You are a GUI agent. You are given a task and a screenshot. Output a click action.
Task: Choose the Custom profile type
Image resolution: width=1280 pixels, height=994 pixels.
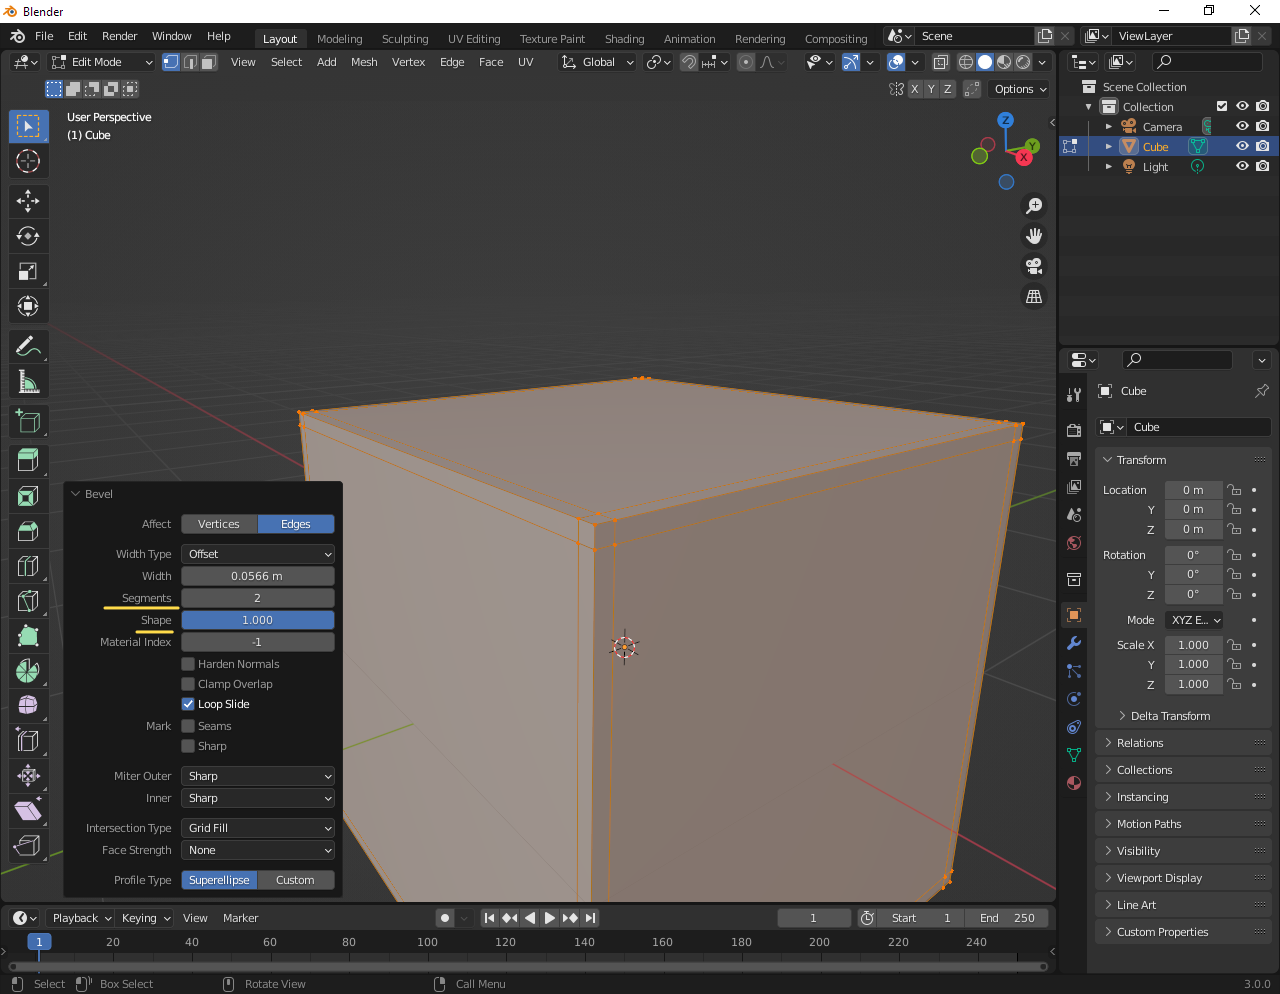click(295, 880)
